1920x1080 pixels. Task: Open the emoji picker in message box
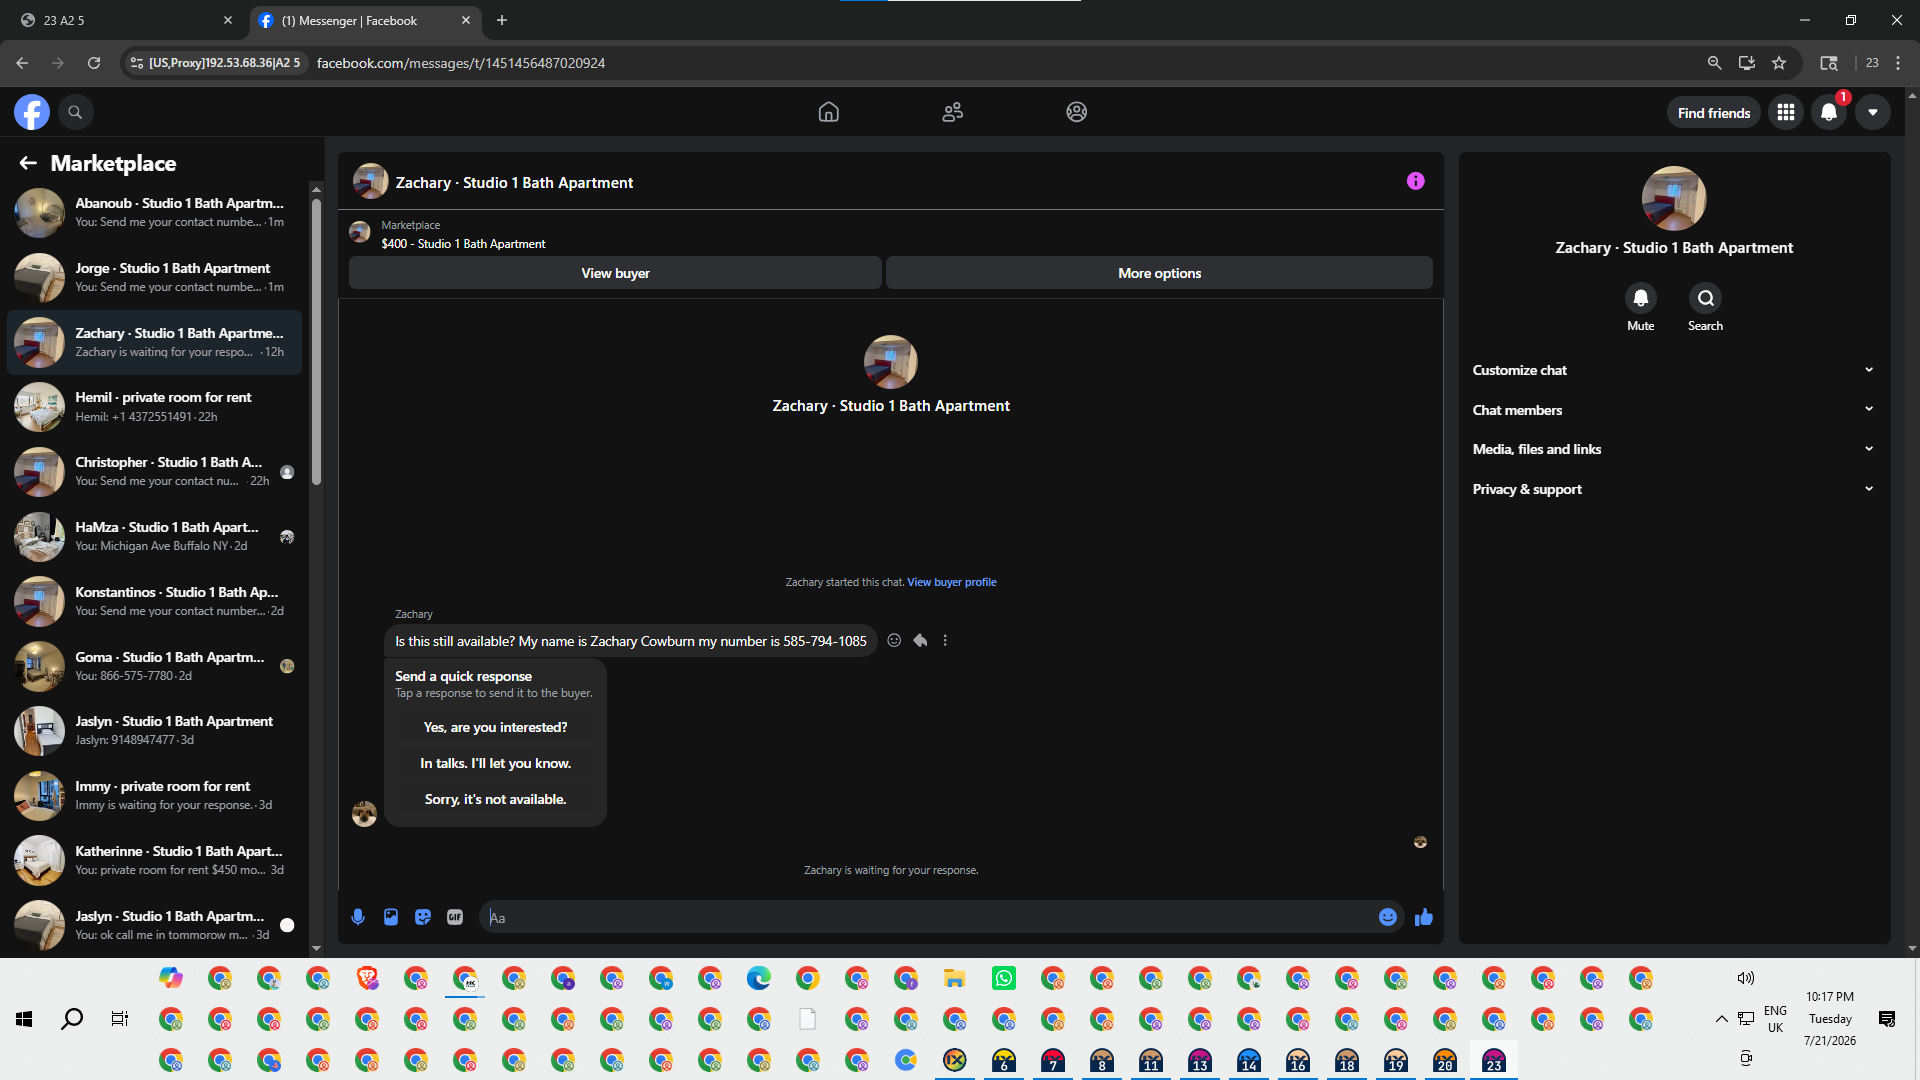1388,917
